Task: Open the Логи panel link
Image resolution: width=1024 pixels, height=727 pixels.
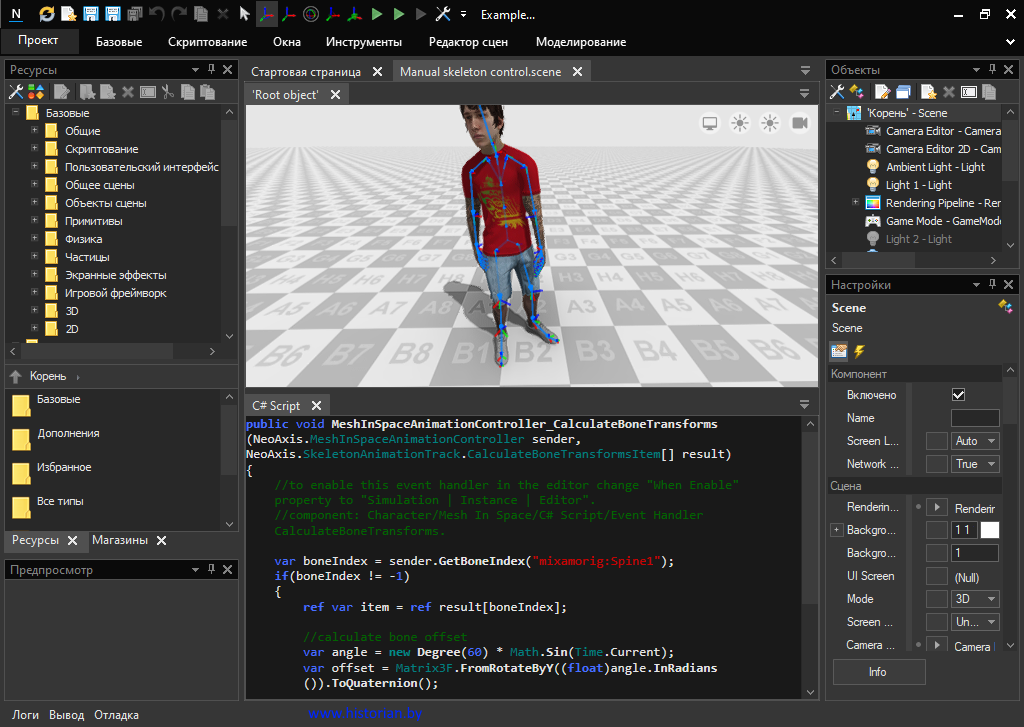Action: (x=26, y=715)
